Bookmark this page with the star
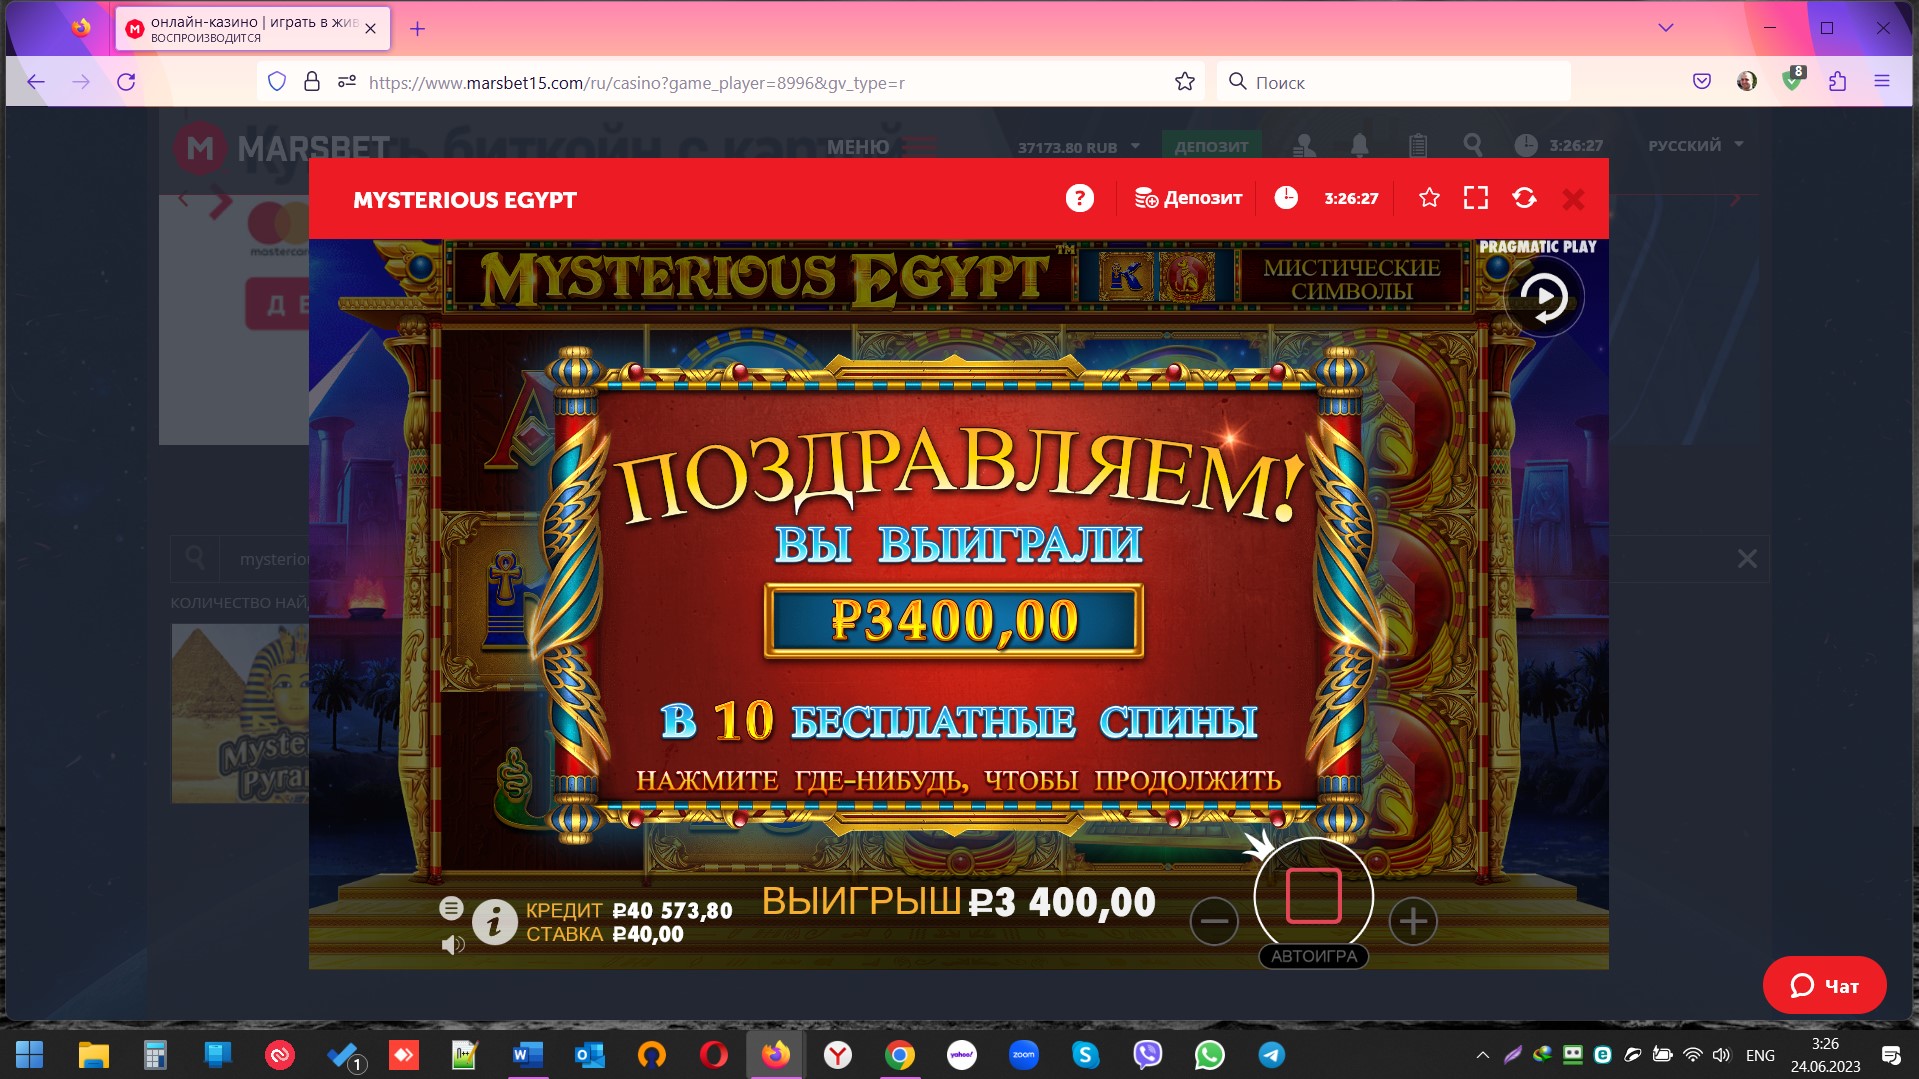Screen dimensions: 1919x1079 pyautogui.click(x=1185, y=82)
